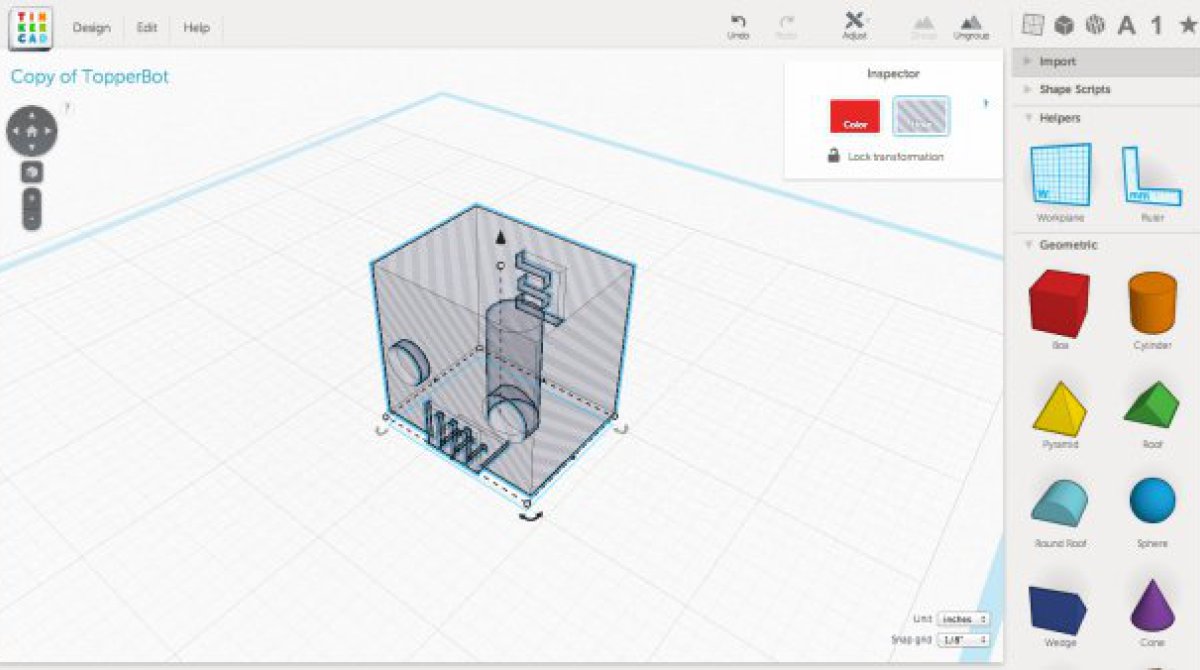Ungroup the selected shape
Image resolution: width=1200 pixels, height=670 pixels.
(x=970, y=25)
